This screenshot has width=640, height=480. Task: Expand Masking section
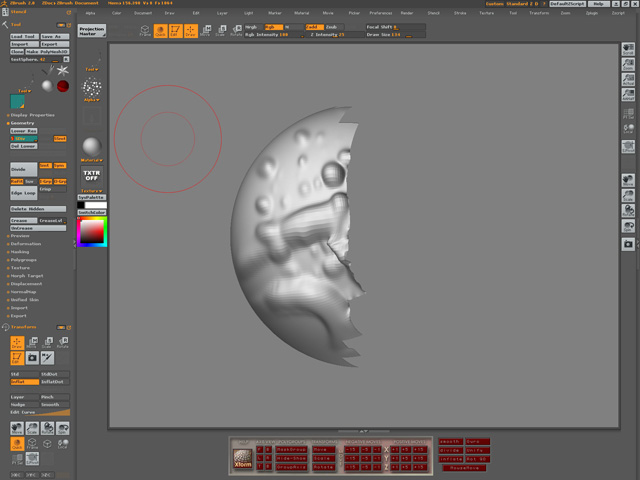click(20, 252)
